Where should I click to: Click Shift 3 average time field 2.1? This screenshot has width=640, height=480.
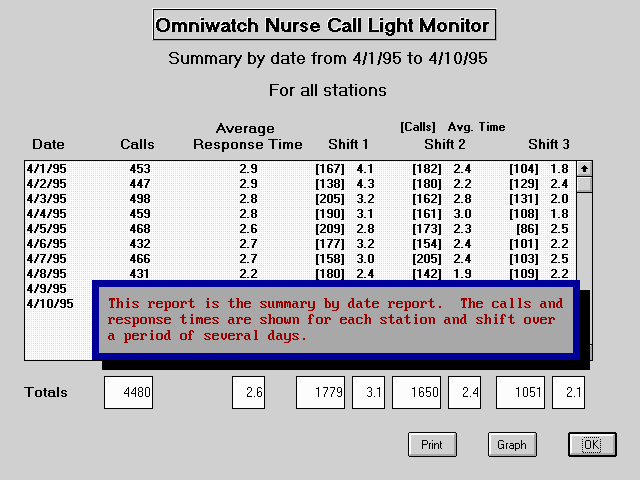(x=568, y=393)
